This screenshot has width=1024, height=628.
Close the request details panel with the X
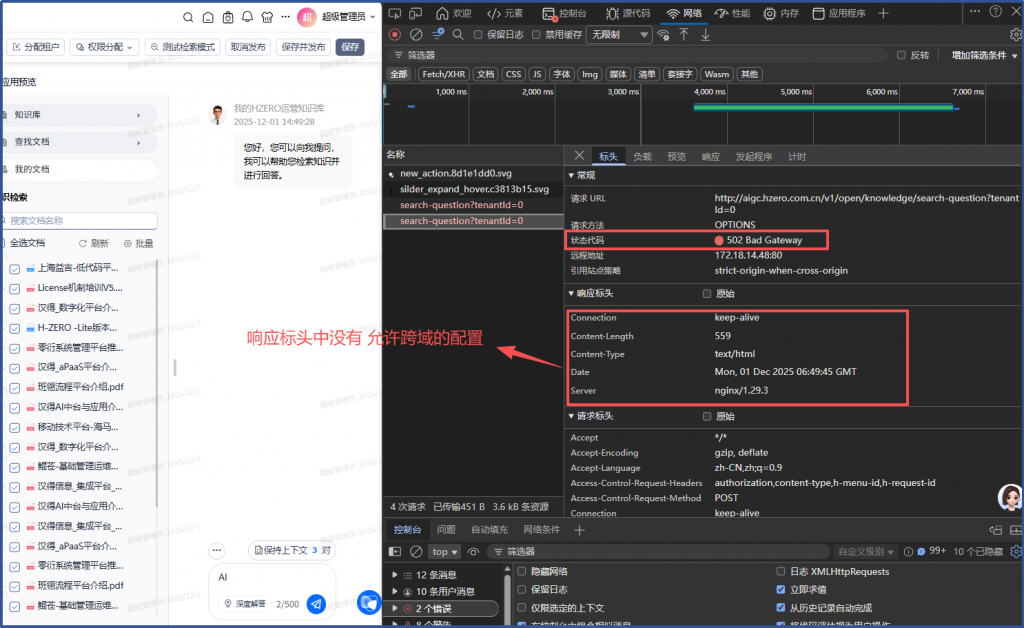579,156
